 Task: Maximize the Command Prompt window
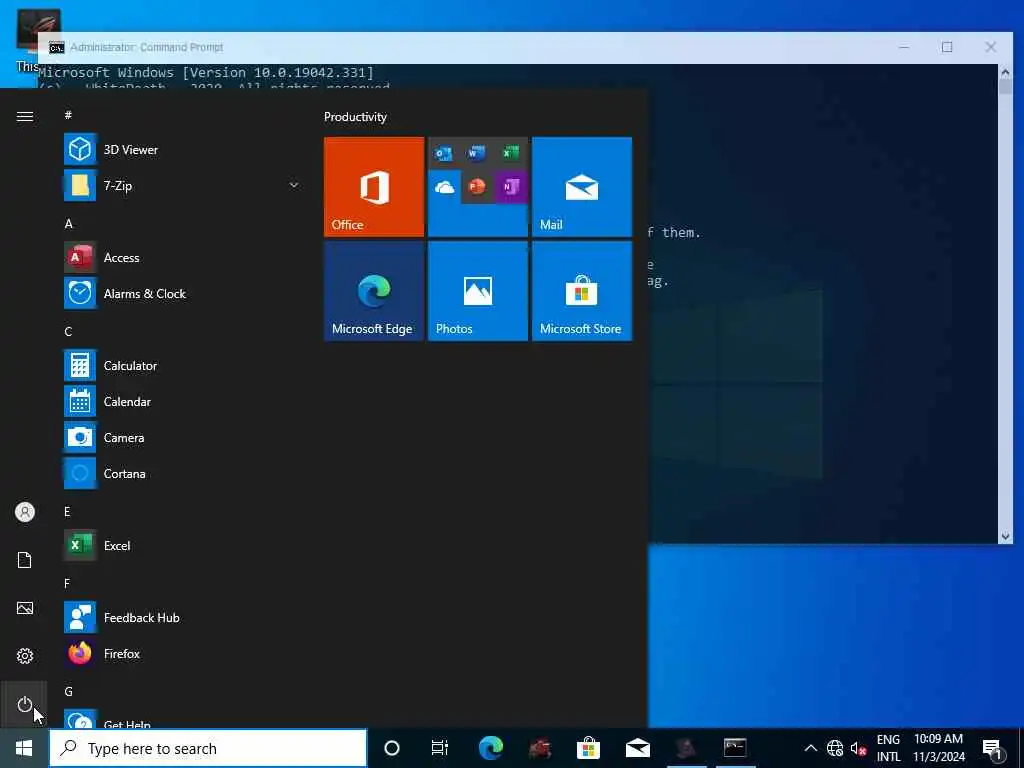tap(947, 47)
